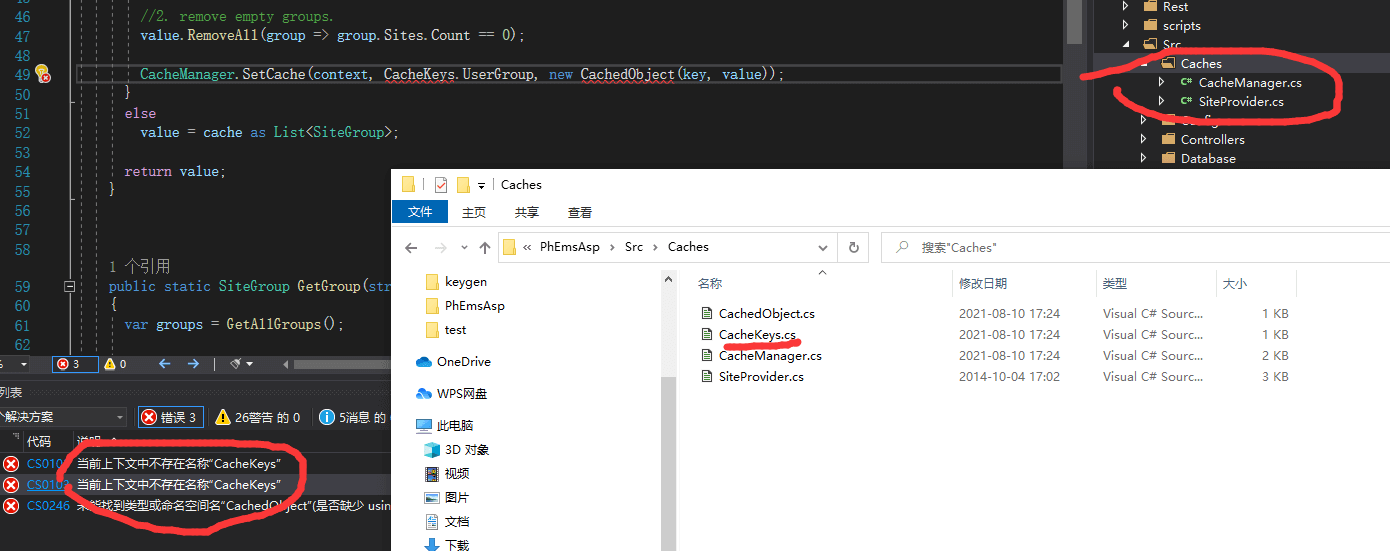The width and height of the screenshot is (1390, 551).
Task: Click the Explorer up-one-level arrow
Action: [x=485, y=247]
